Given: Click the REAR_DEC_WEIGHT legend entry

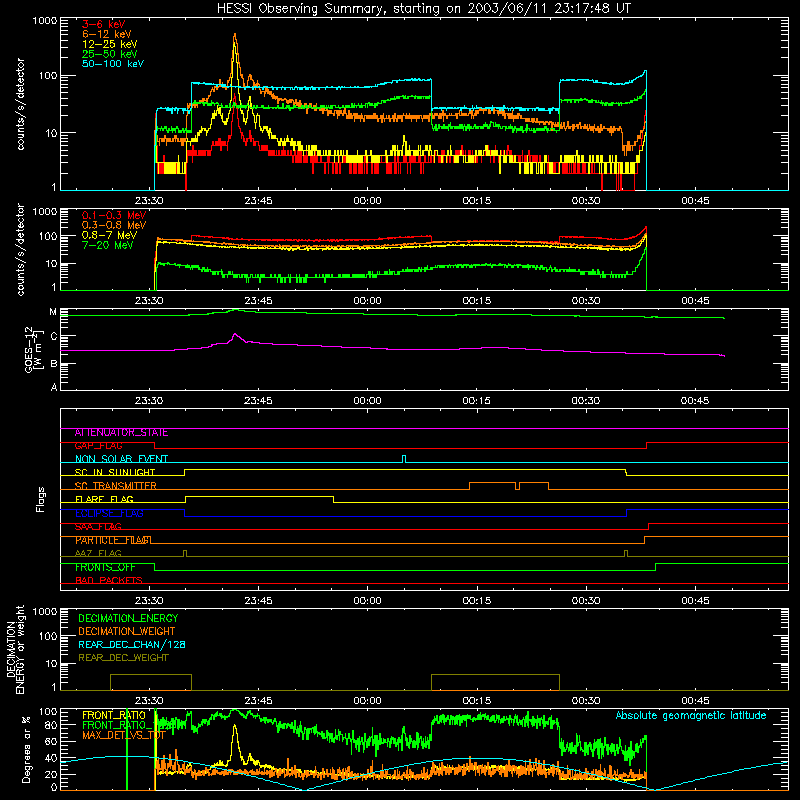Looking at the screenshot, I should click(123, 658).
